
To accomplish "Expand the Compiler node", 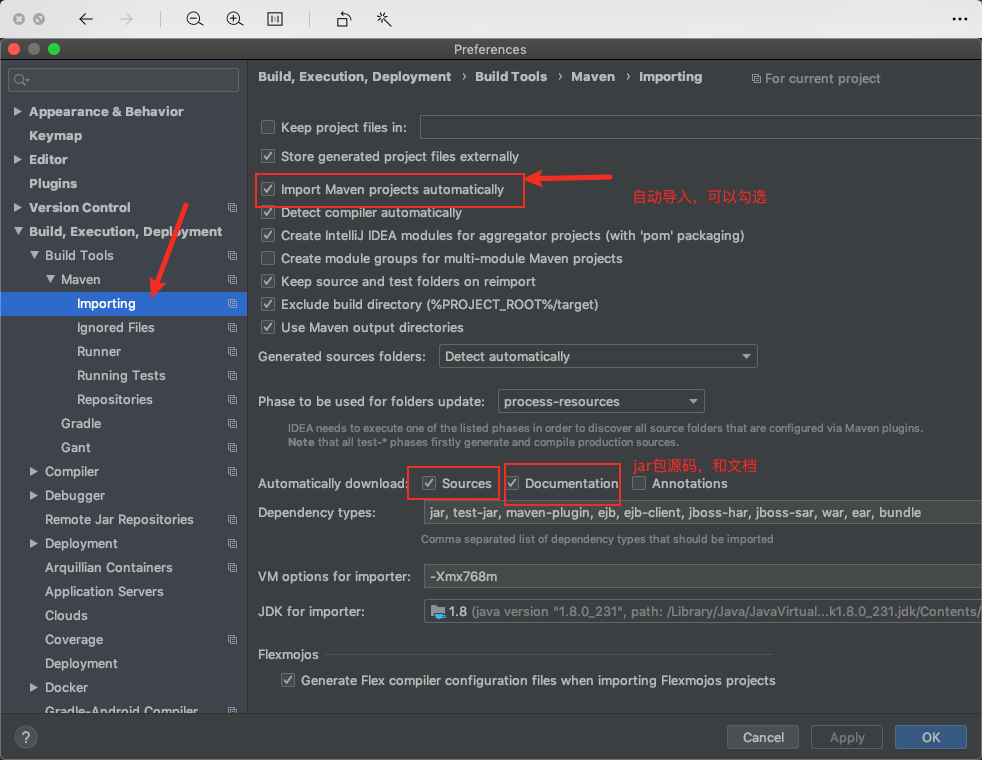I will point(34,471).
